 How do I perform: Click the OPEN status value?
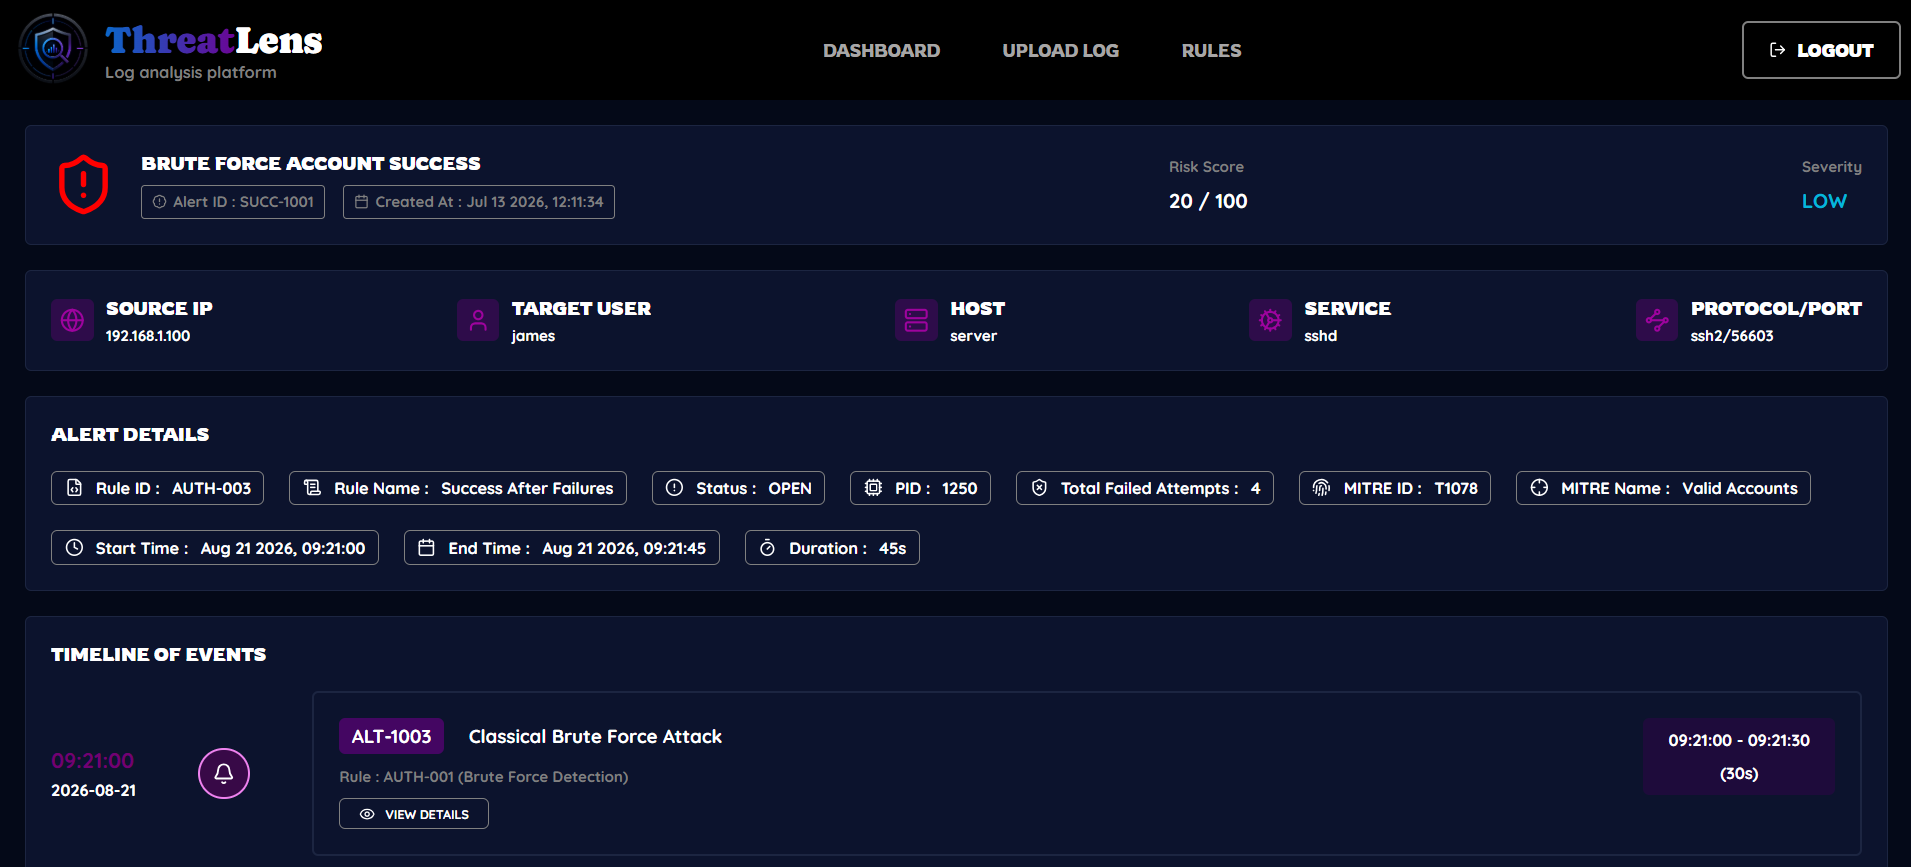[790, 488]
